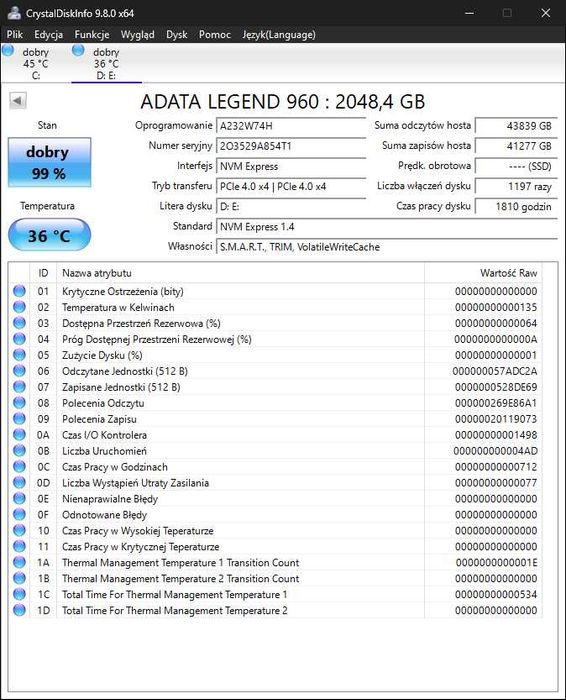Click the status orb for Czas Pracy w Godzinach
Image resolution: width=566 pixels, height=700 pixels.
click(19, 467)
